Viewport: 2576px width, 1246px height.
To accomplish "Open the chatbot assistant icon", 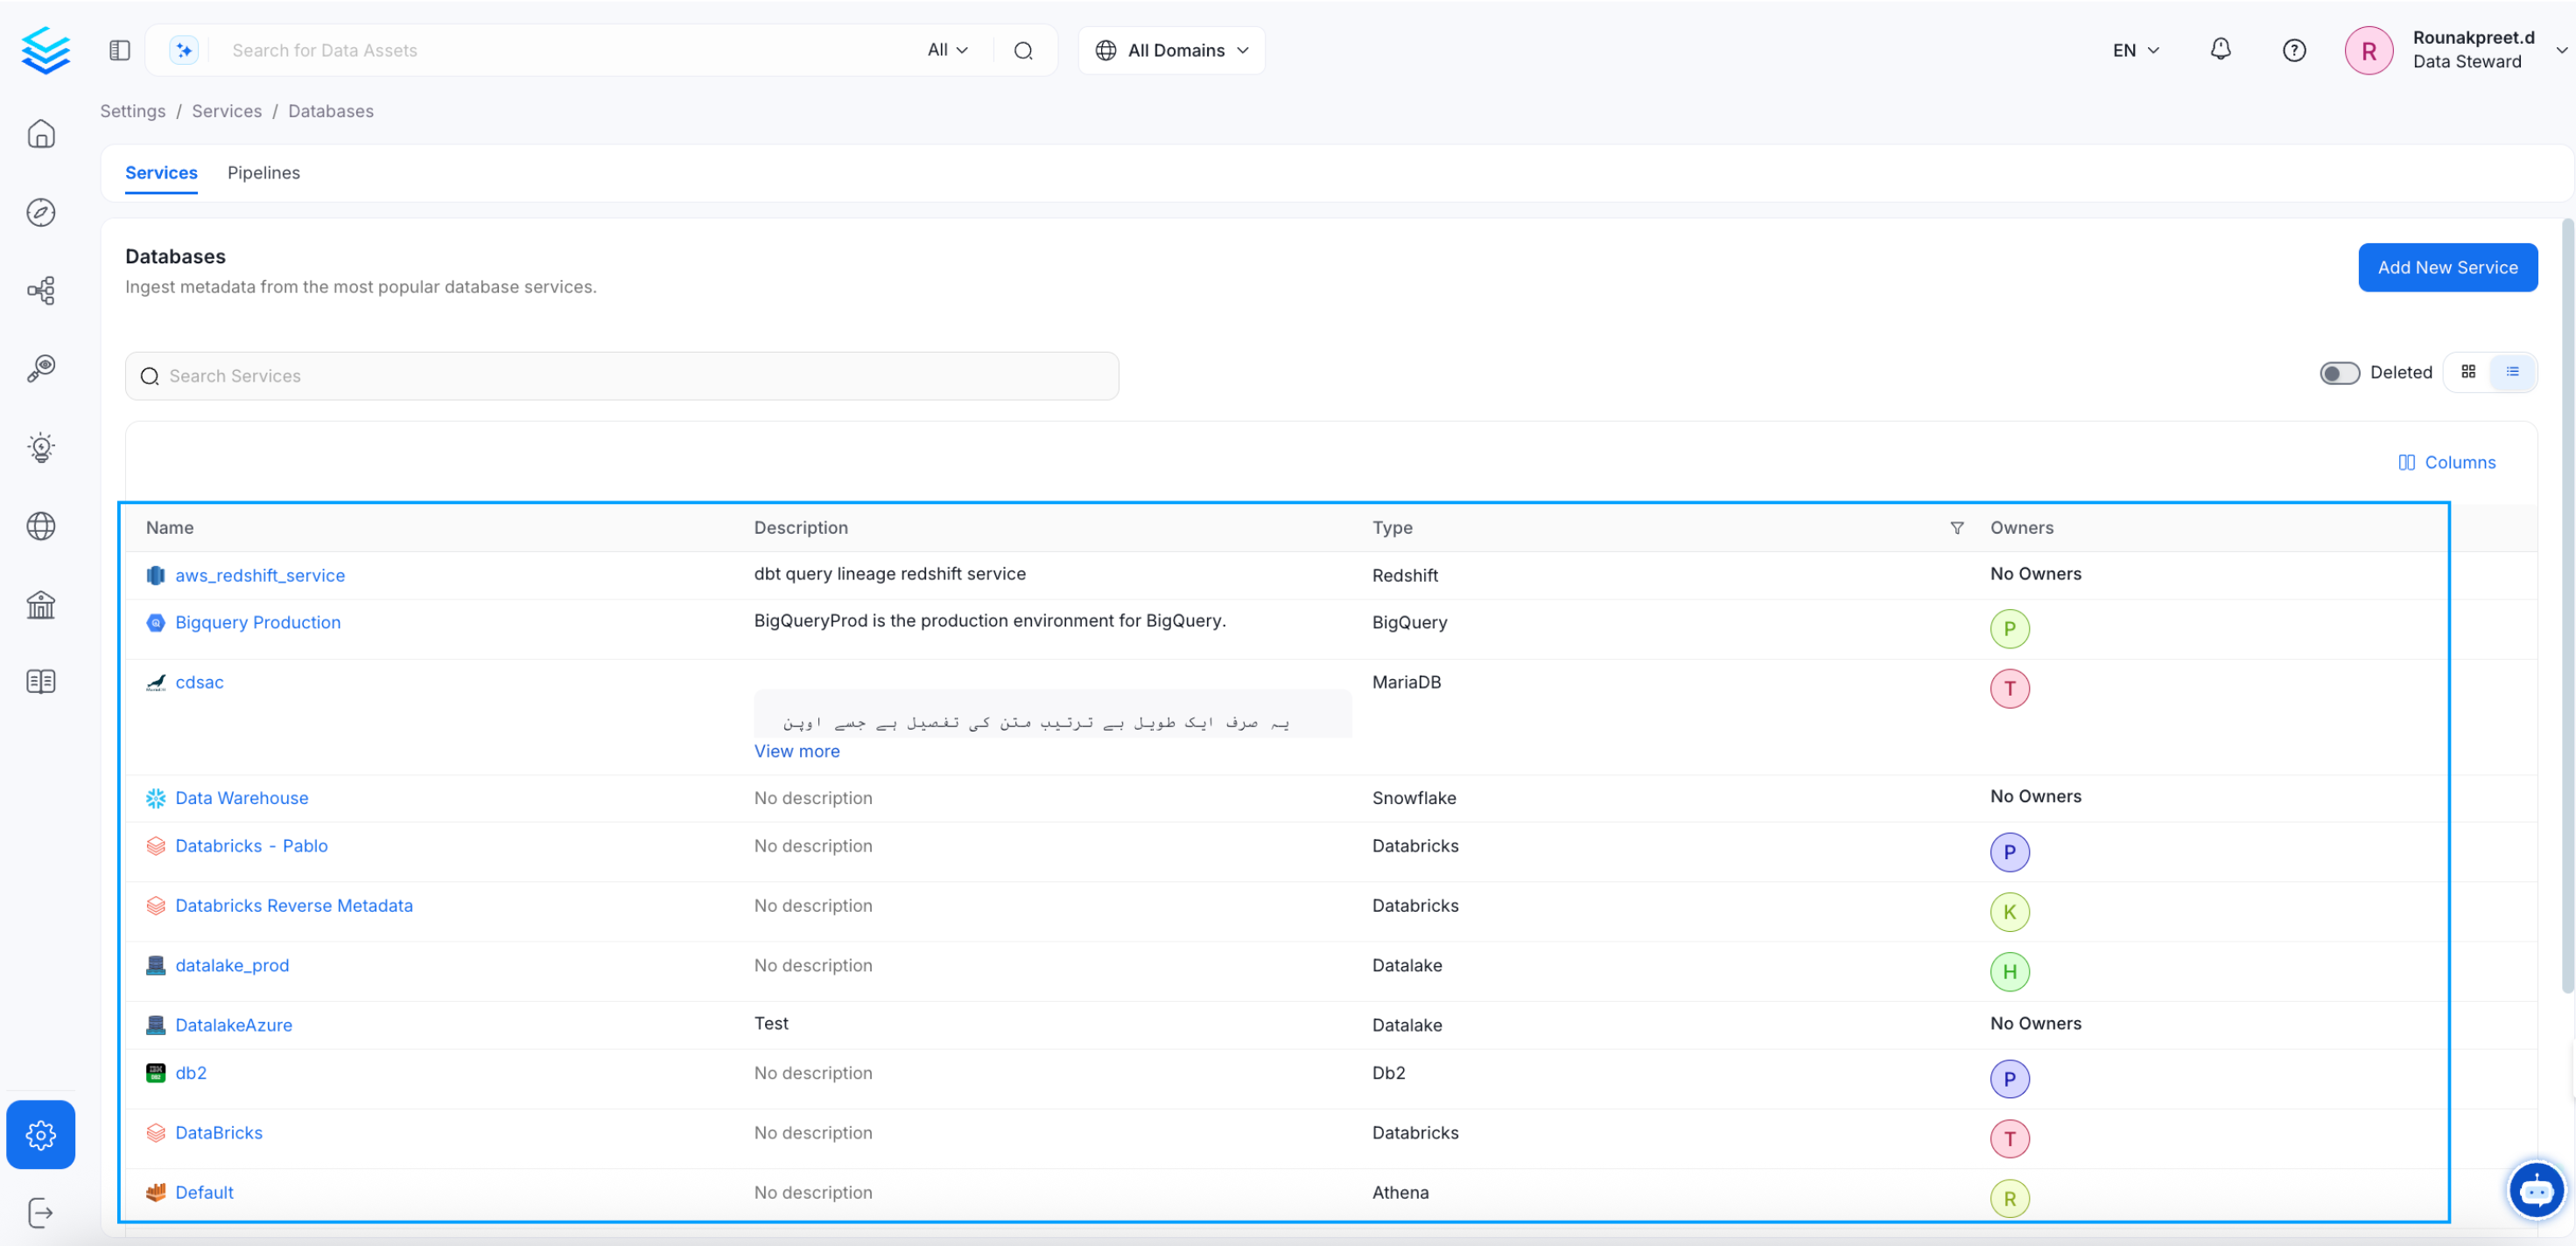I will click(x=2536, y=1190).
